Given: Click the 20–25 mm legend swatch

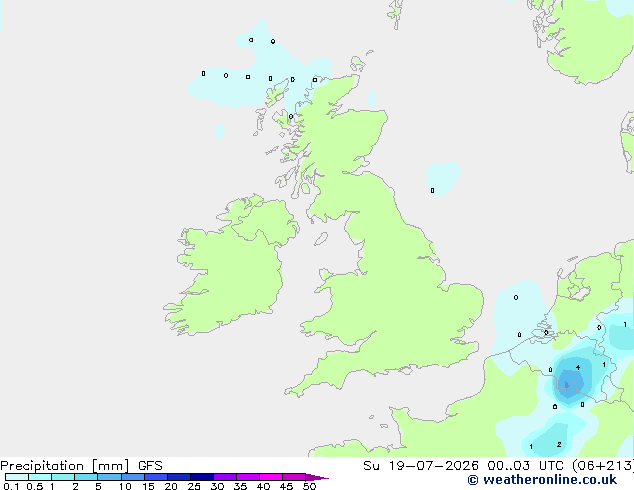Looking at the screenshot, I should pos(179,477).
